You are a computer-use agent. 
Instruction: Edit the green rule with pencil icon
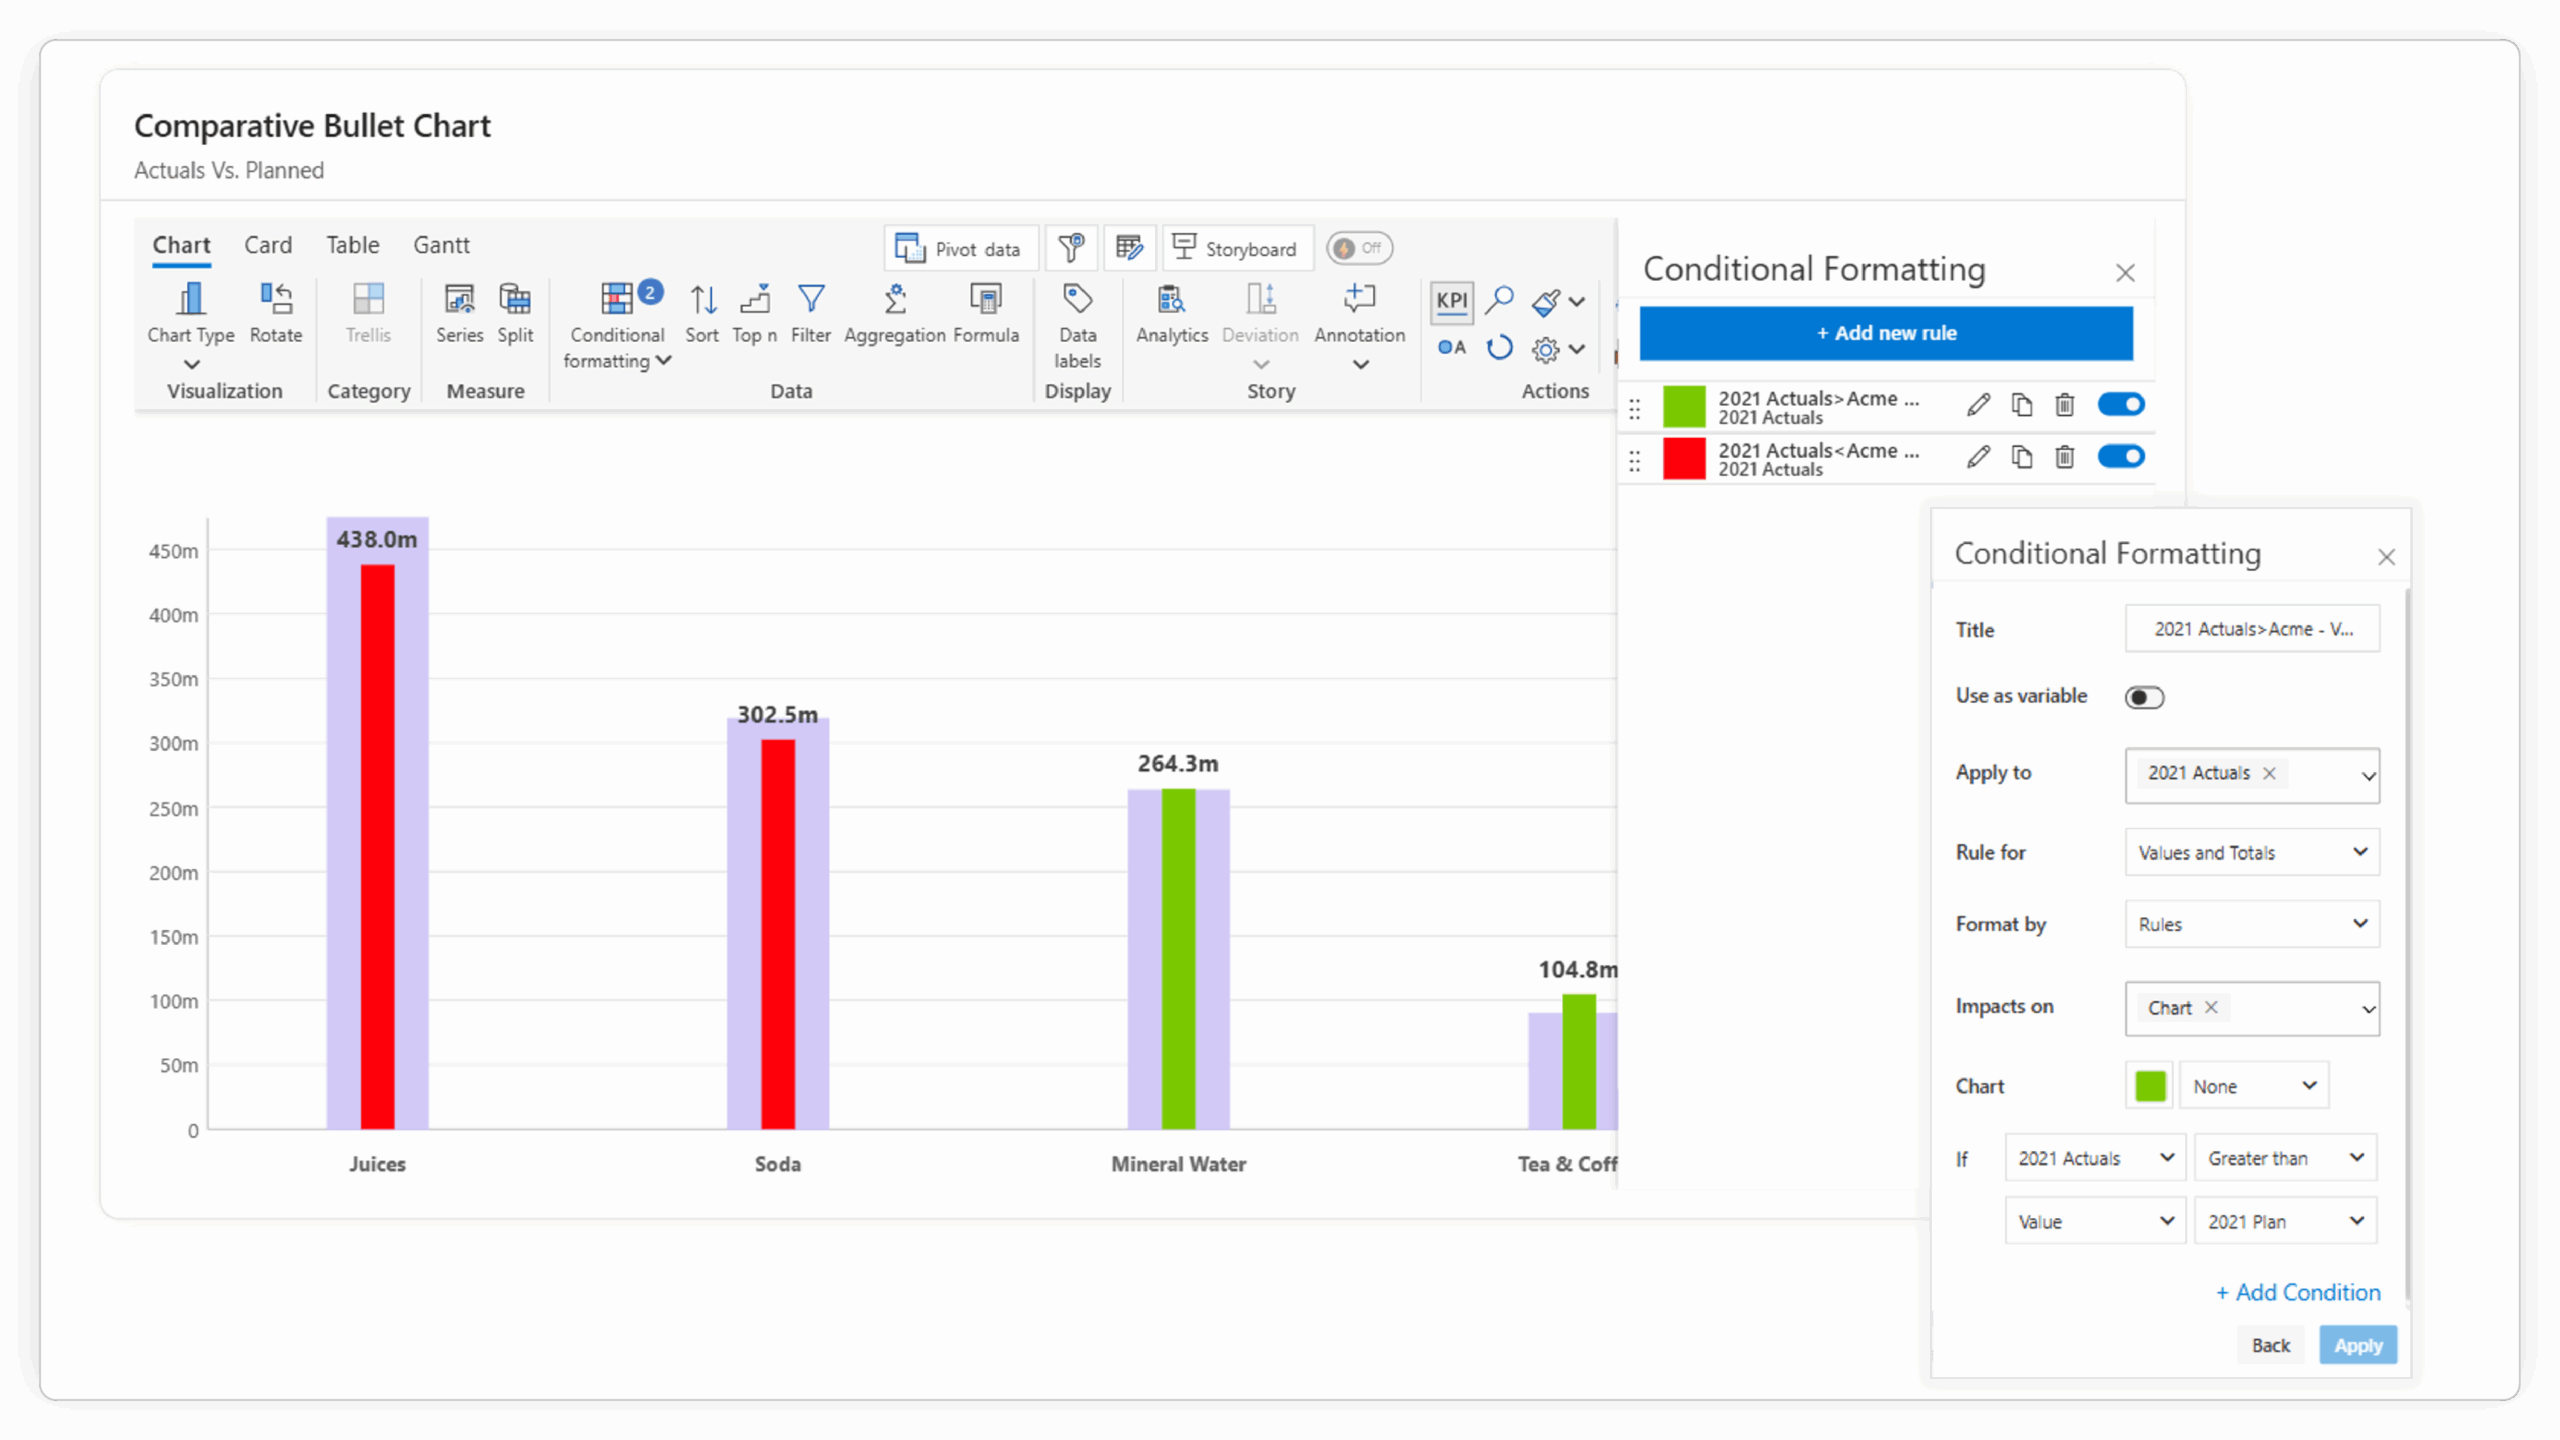pyautogui.click(x=1977, y=405)
